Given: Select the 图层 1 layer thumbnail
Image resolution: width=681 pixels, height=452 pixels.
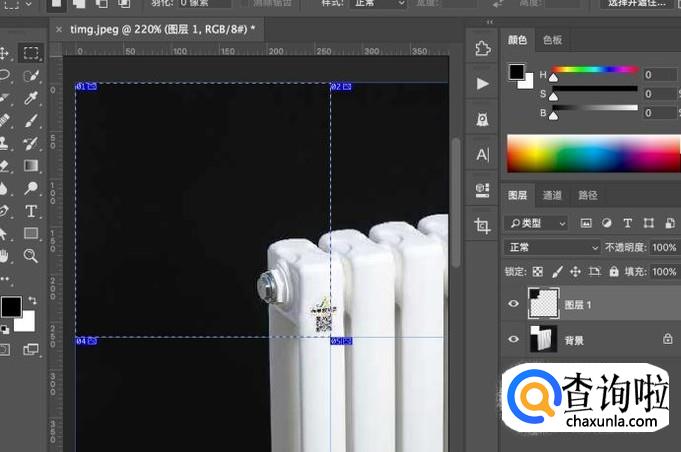Looking at the screenshot, I should coord(542,304).
